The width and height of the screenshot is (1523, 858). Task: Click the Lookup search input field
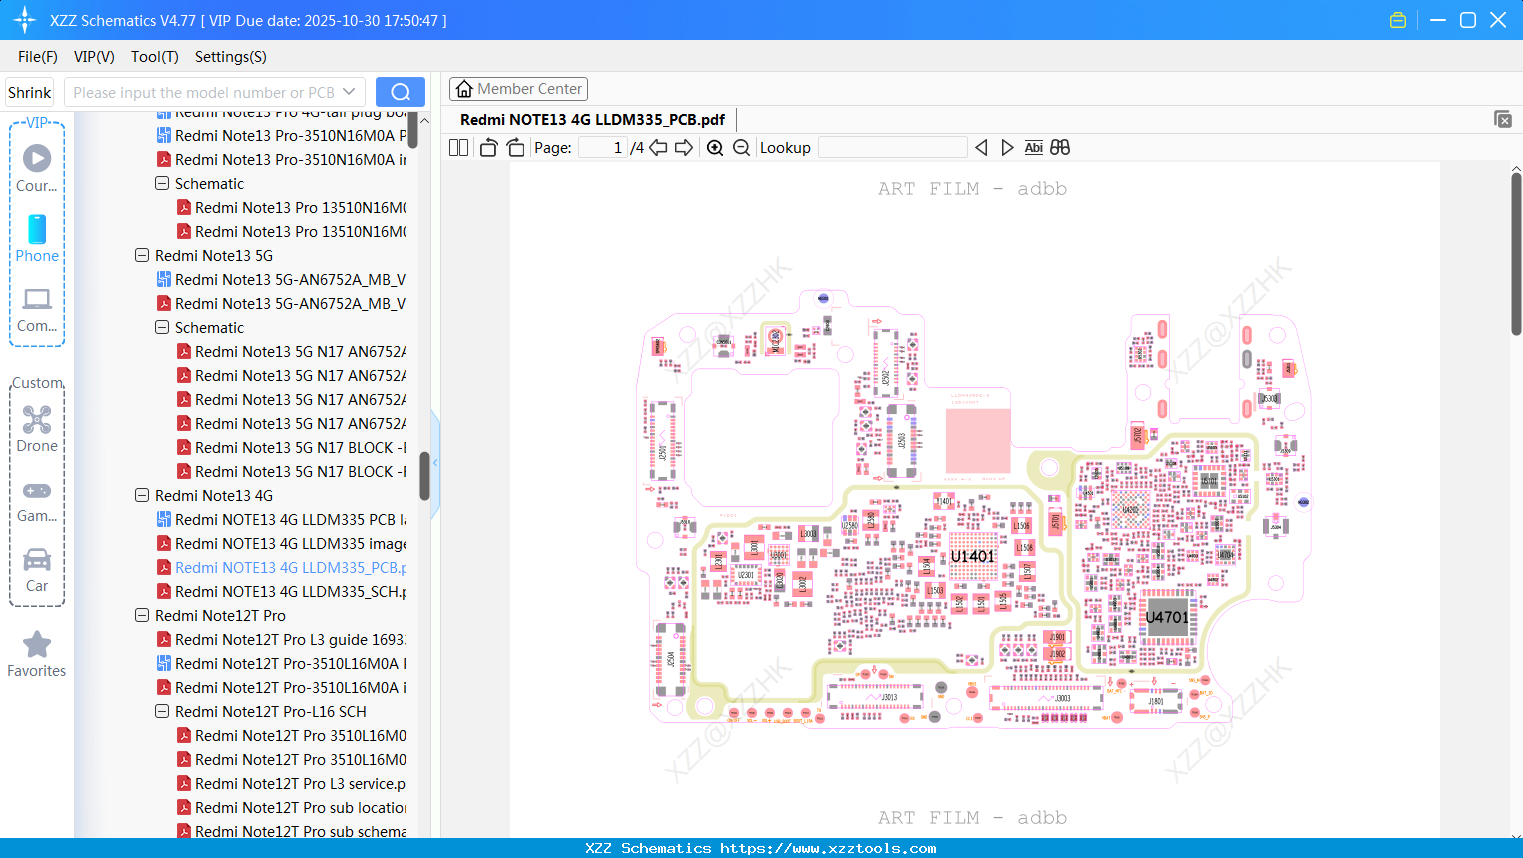891,147
